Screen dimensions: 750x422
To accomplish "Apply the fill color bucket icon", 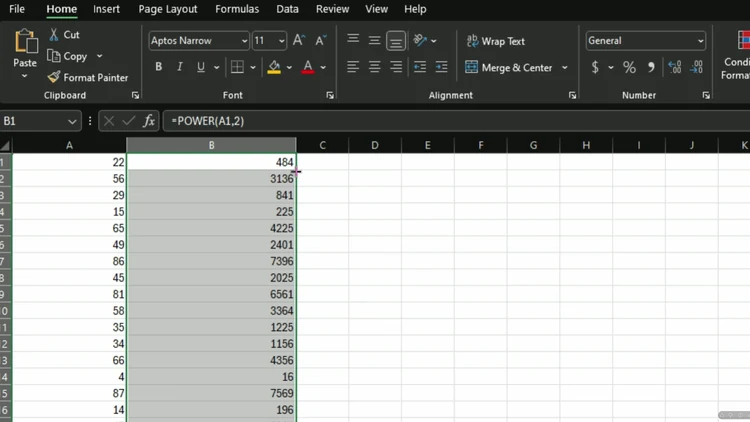I will 274,67.
